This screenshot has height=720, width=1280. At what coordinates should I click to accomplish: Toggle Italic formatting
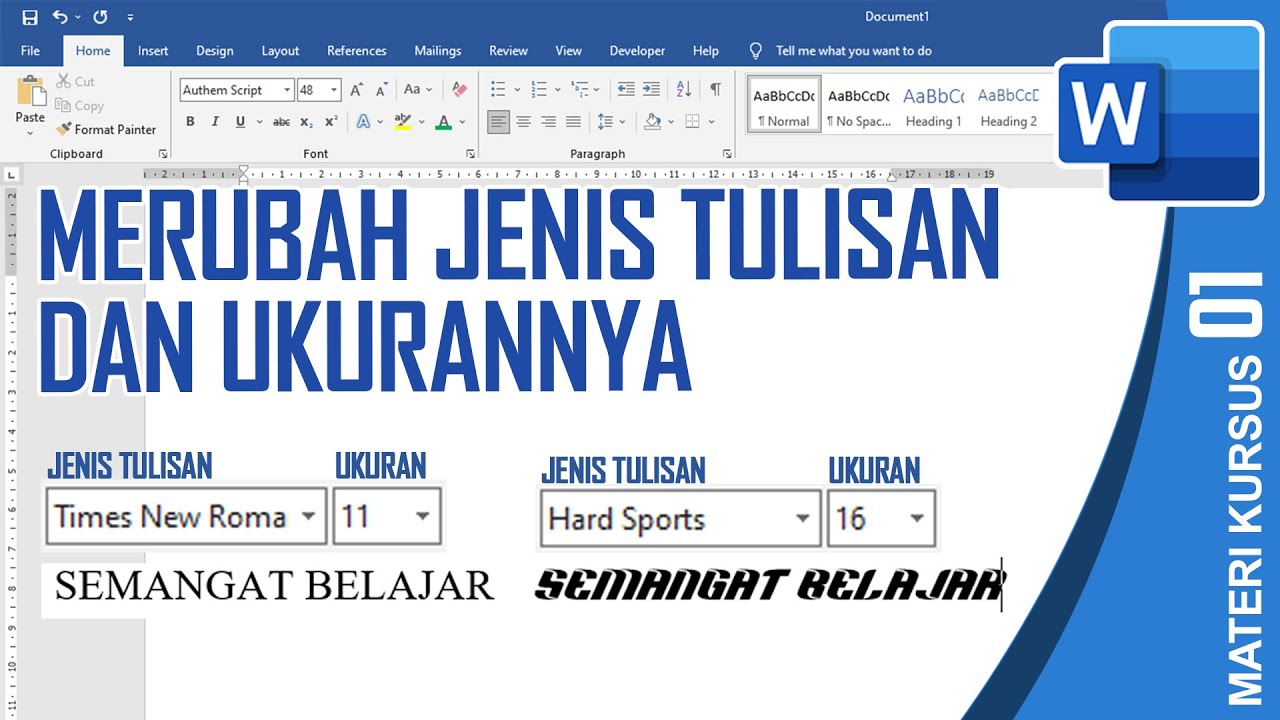215,122
